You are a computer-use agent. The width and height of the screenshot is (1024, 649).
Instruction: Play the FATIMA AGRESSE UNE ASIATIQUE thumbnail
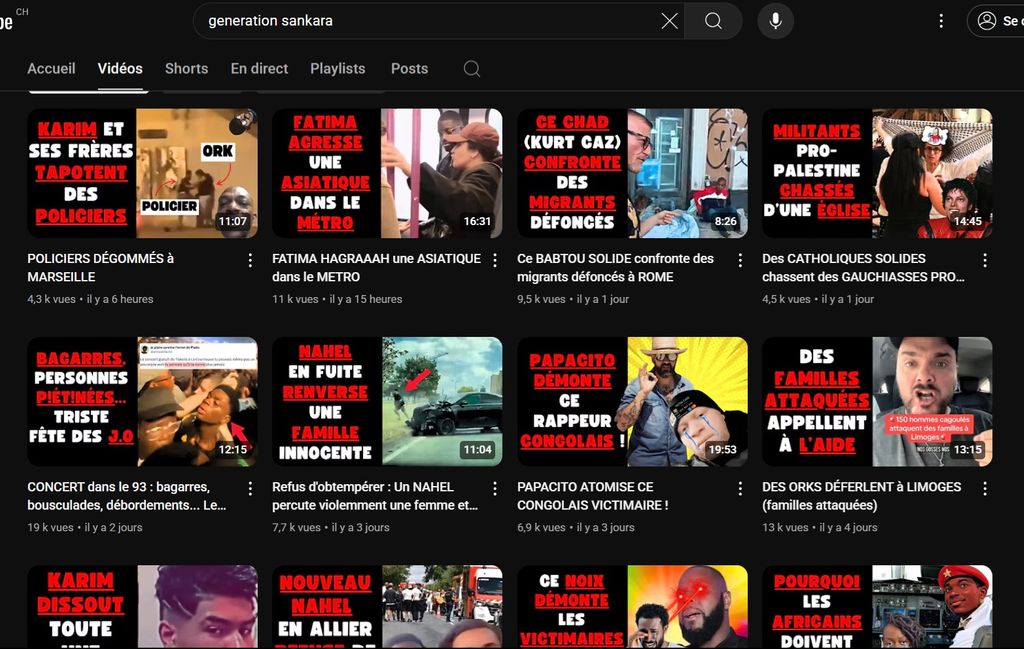pos(387,173)
